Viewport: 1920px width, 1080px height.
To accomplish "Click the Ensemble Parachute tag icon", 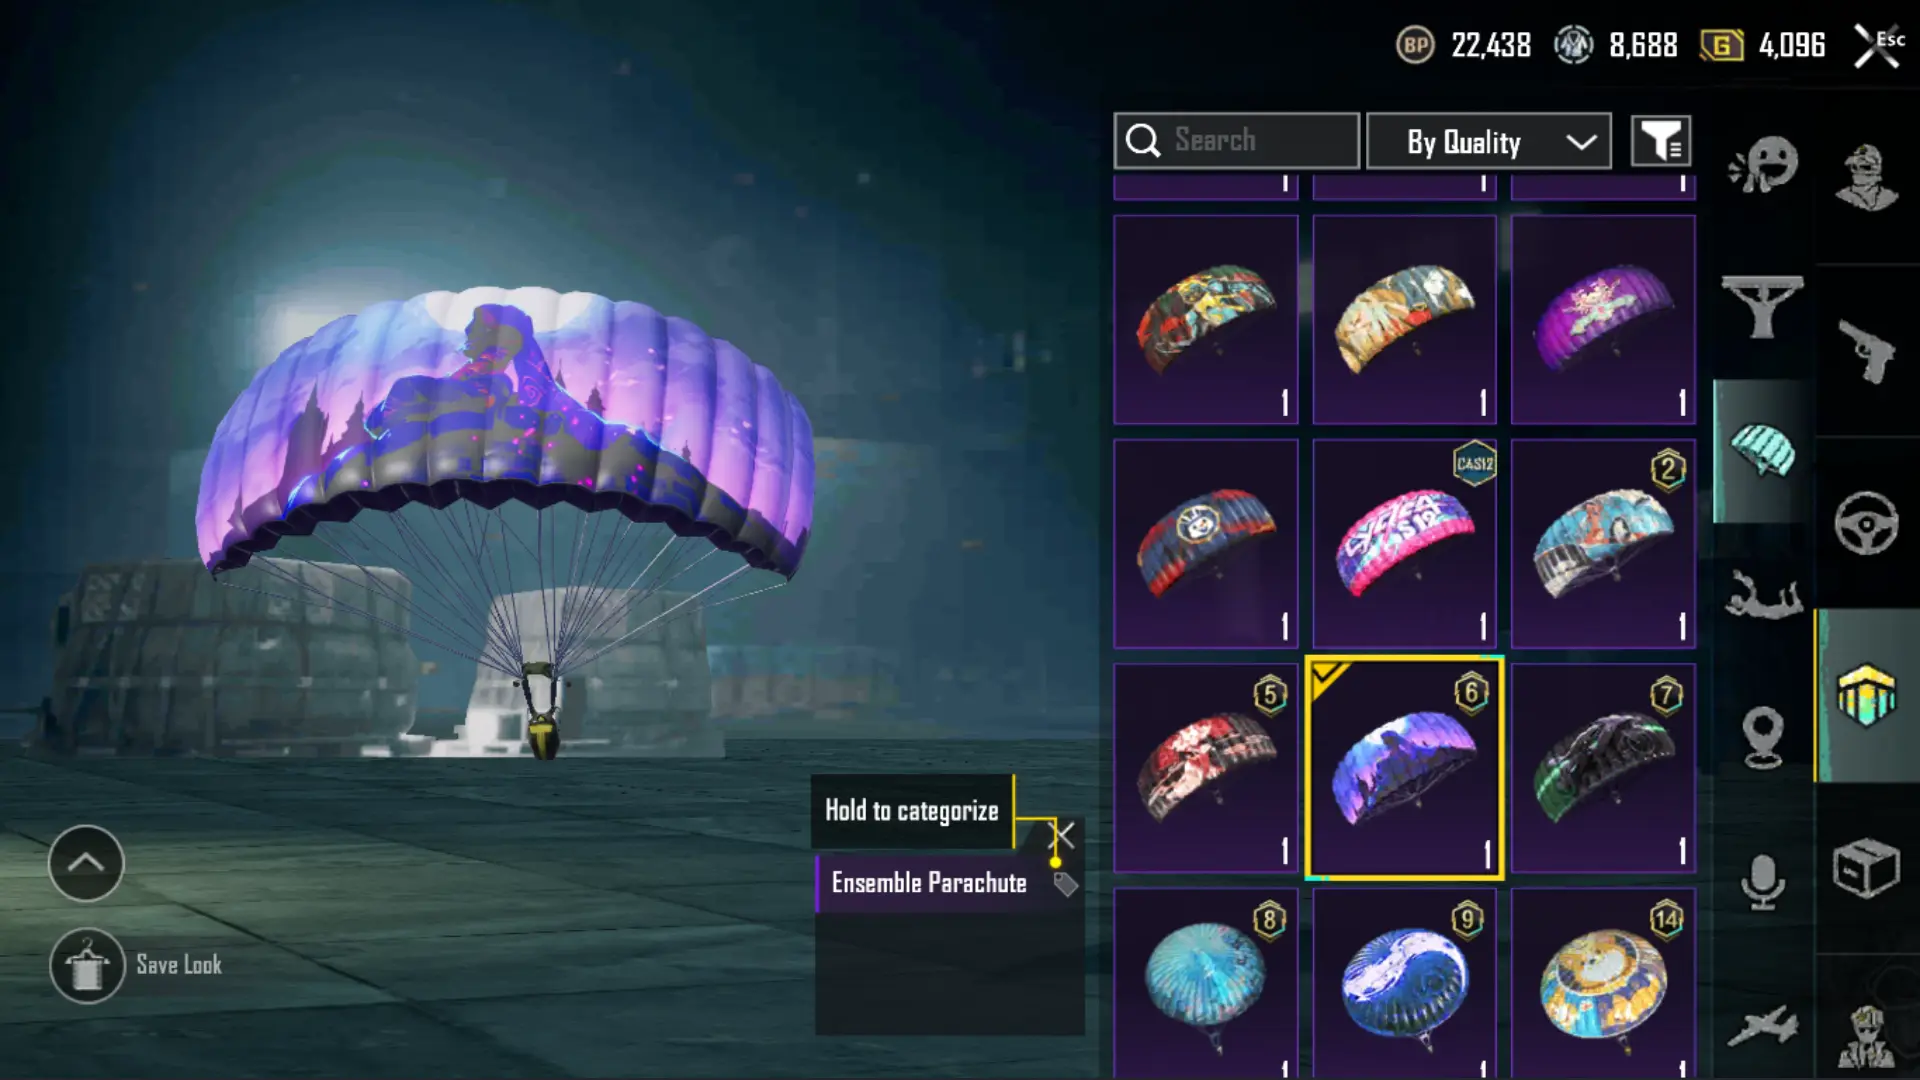I will 1066,884.
